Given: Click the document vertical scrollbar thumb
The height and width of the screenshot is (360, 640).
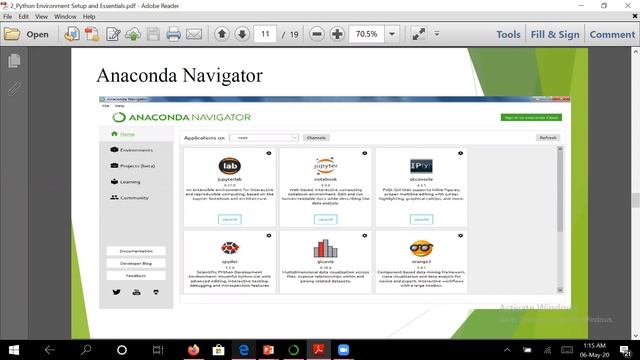Looking at the screenshot, I should pyautogui.click(x=636, y=200).
